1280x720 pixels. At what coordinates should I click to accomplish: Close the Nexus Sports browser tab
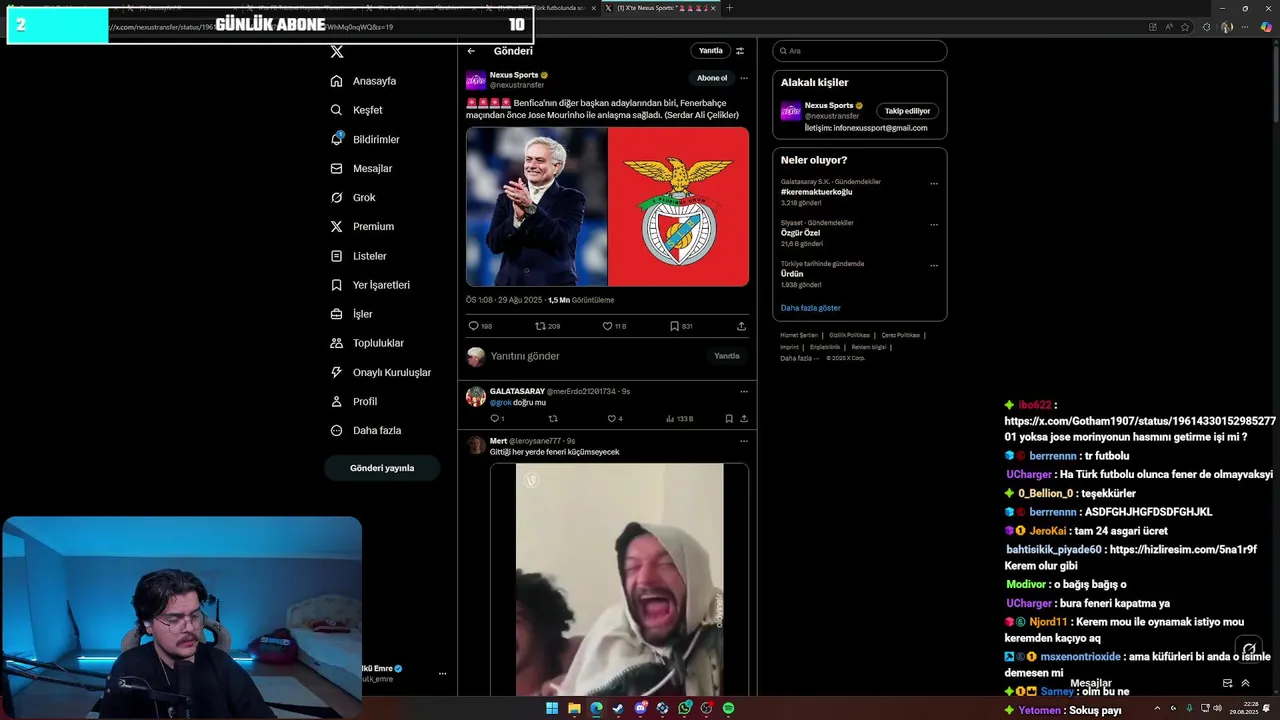tap(714, 8)
